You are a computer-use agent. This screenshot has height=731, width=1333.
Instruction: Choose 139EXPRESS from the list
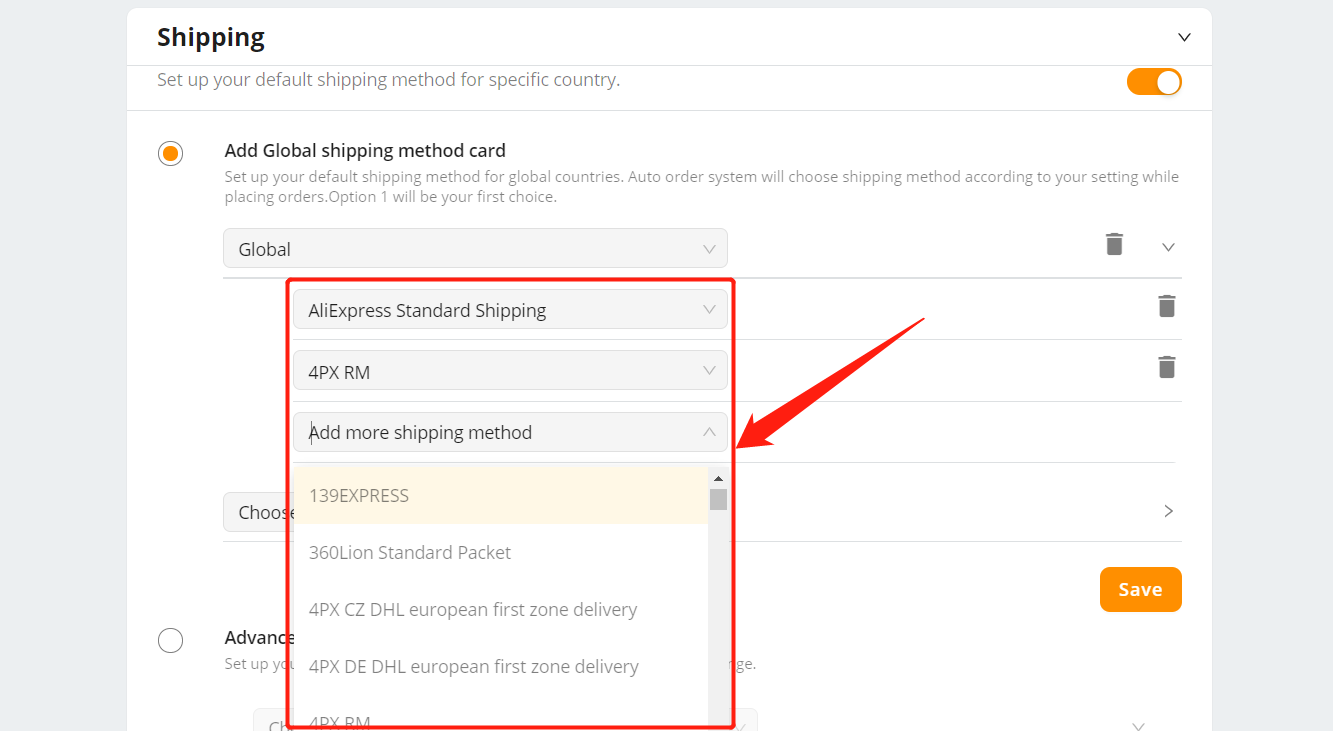click(x=500, y=495)
